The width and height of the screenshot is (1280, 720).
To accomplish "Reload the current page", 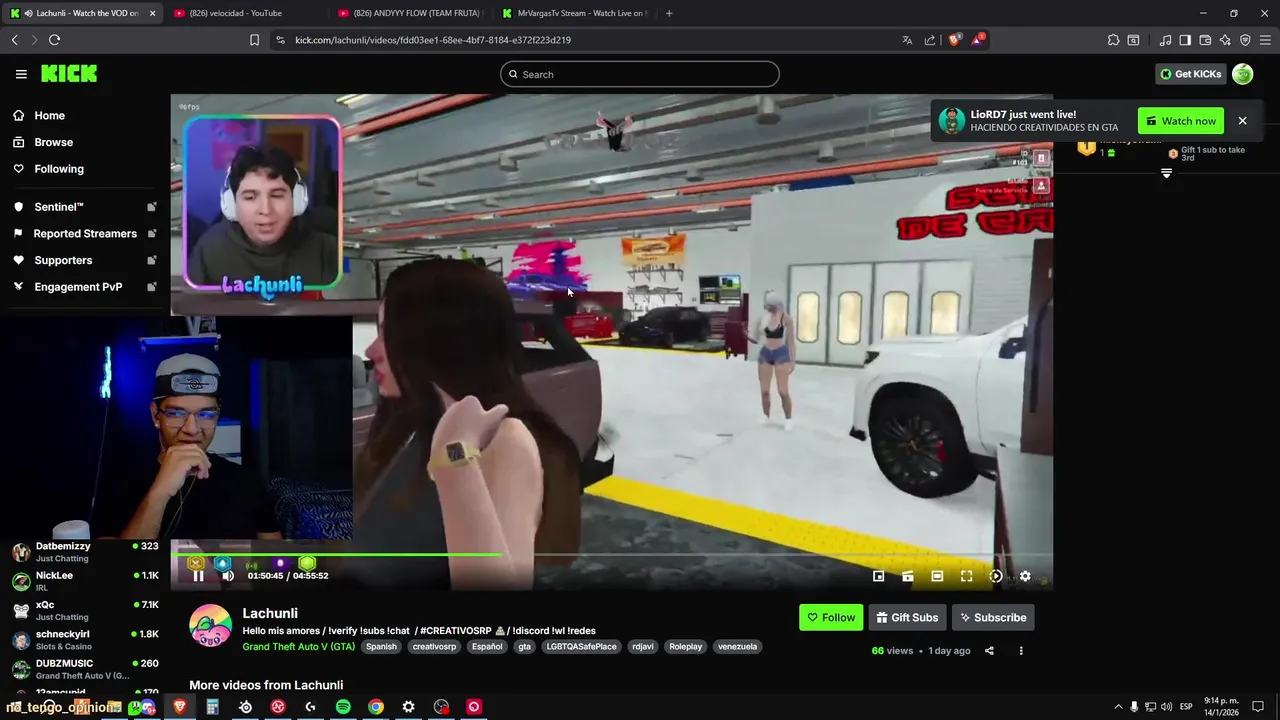I will [54, 40].
